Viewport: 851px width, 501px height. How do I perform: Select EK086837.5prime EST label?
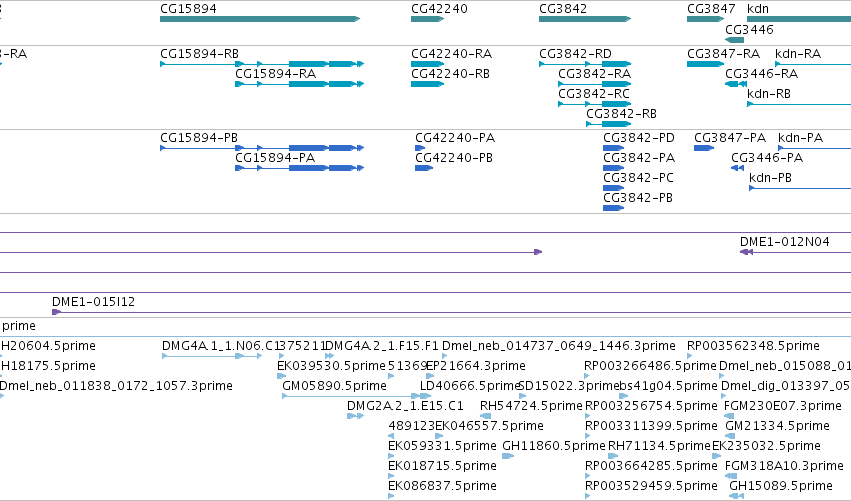pos(442,486)
